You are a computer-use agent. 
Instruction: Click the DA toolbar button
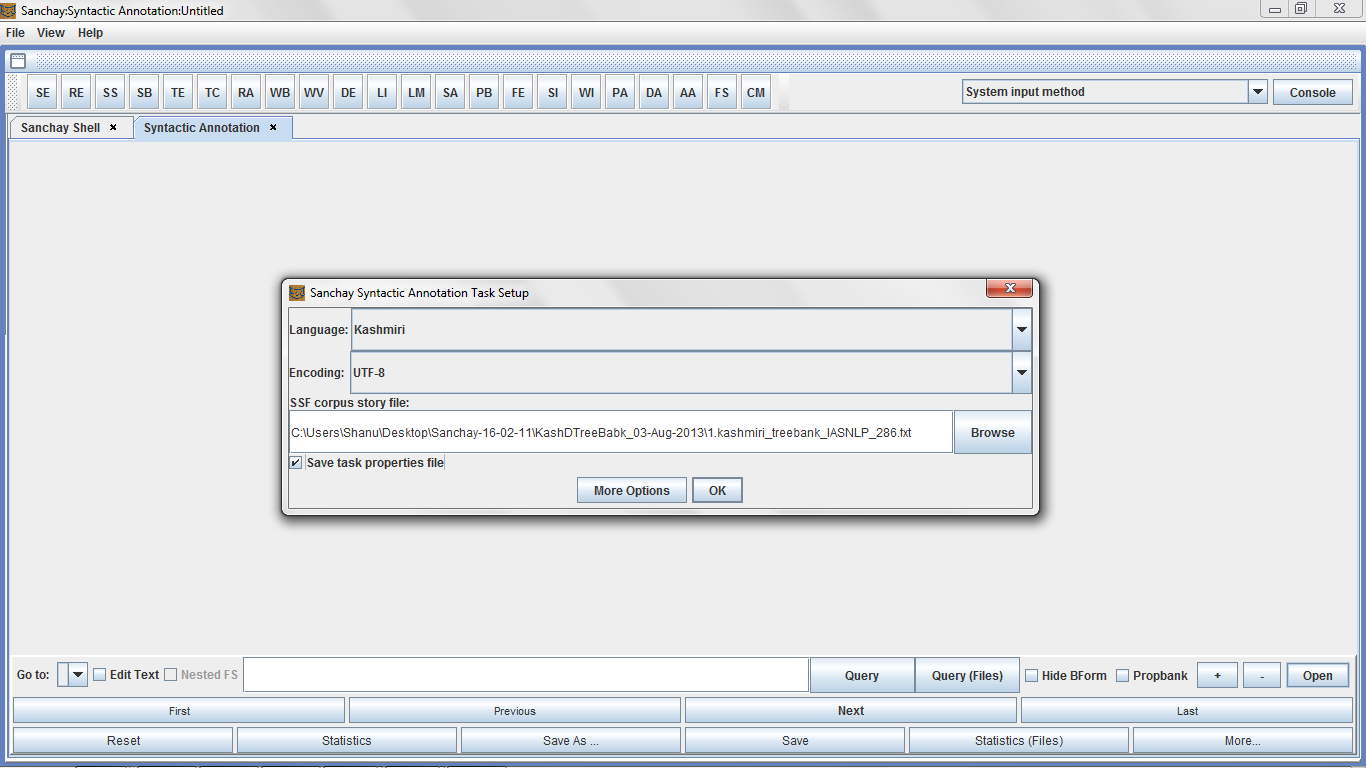(655, 93)
